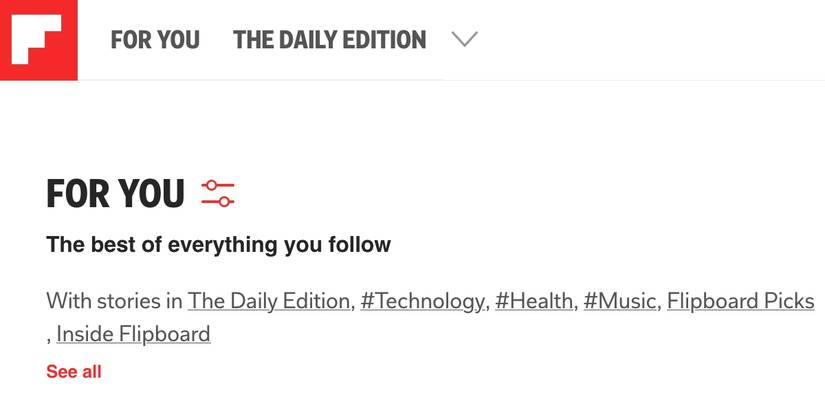Screen dimensions: 825x413
Task: Click the "With stories in" text
Action: pos(114,301)
